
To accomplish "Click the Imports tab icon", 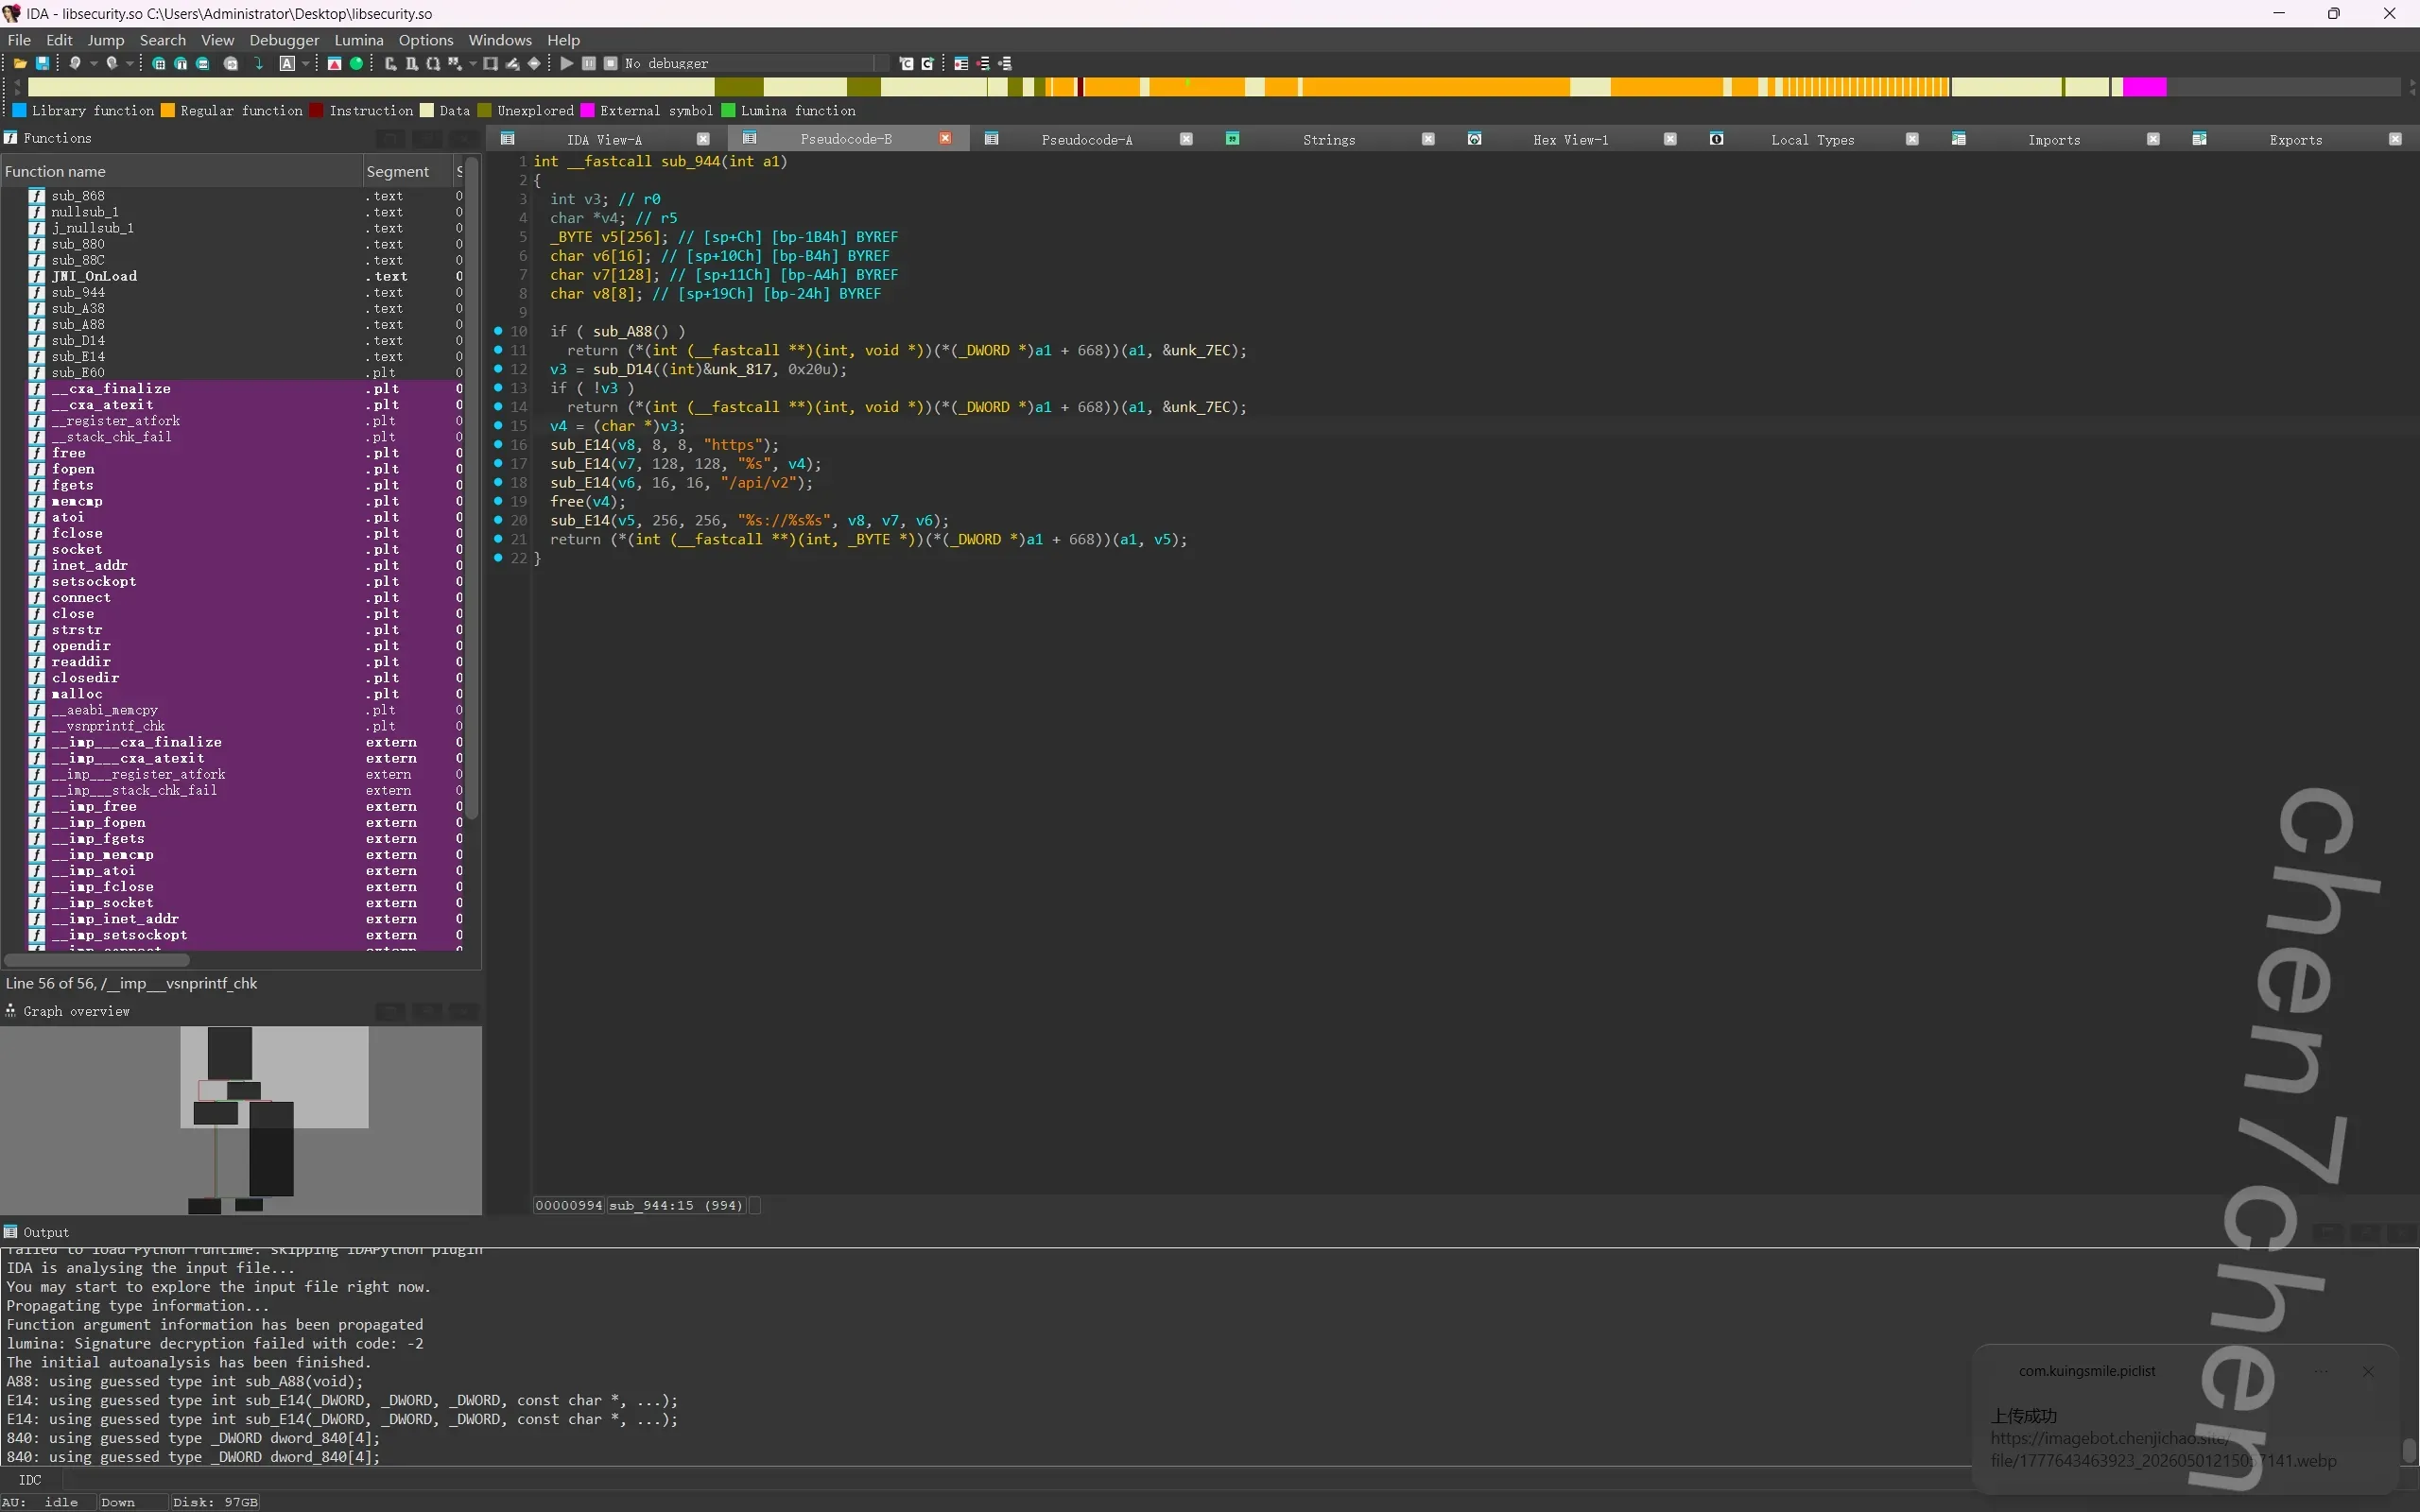I will click(1959, 139).
